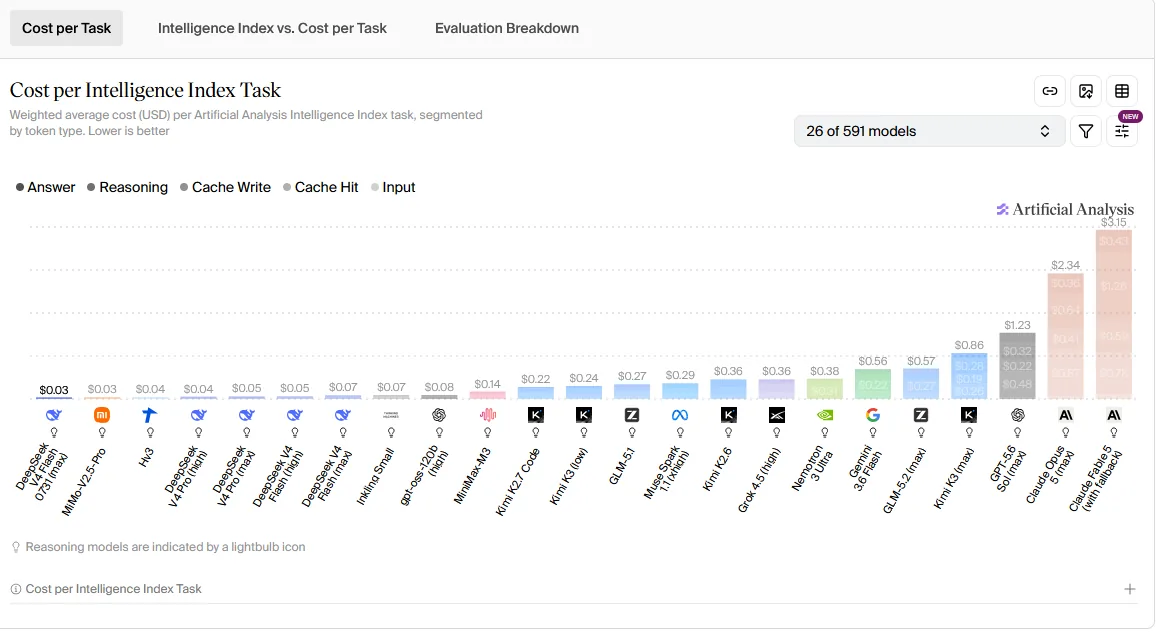
Task: Select the Nvidia logo above Nemotron 3 Ultra
Action: click(x=824, y=415)
